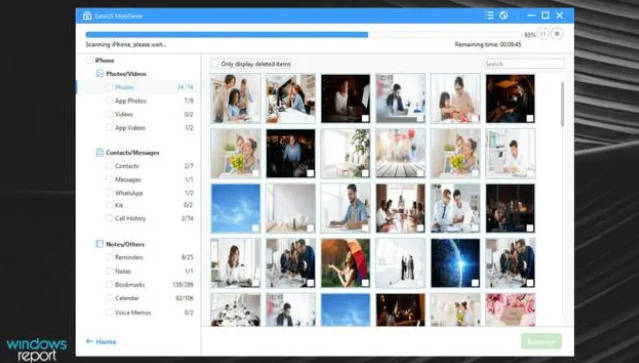Enable the Calendar checkbox
The image size is (639, 363).
click(109, 298)
